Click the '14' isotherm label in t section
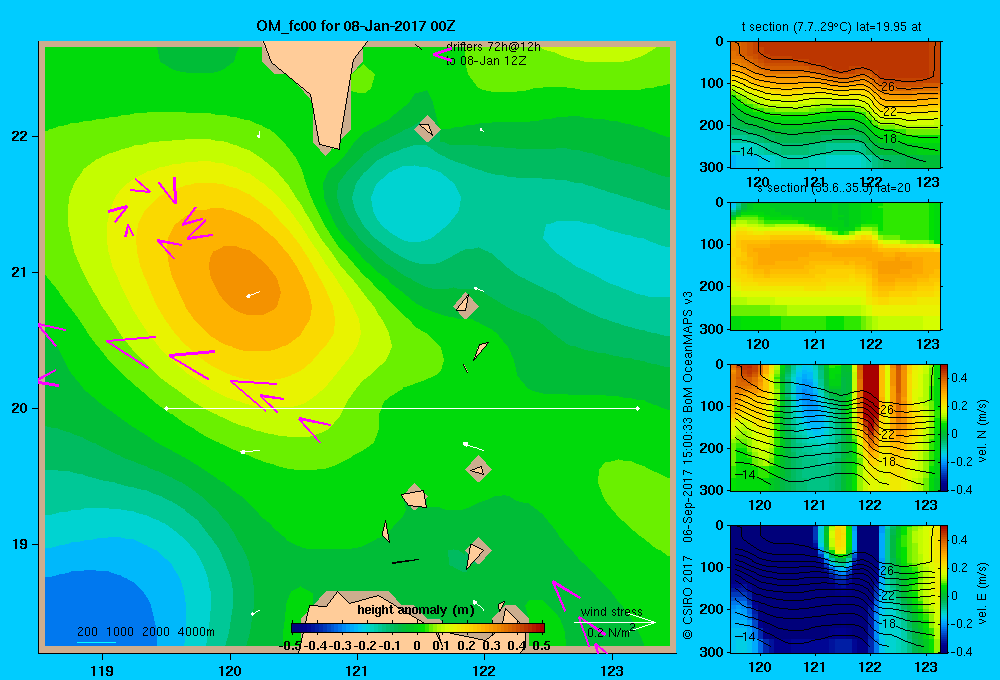 [x=743, y=152]
